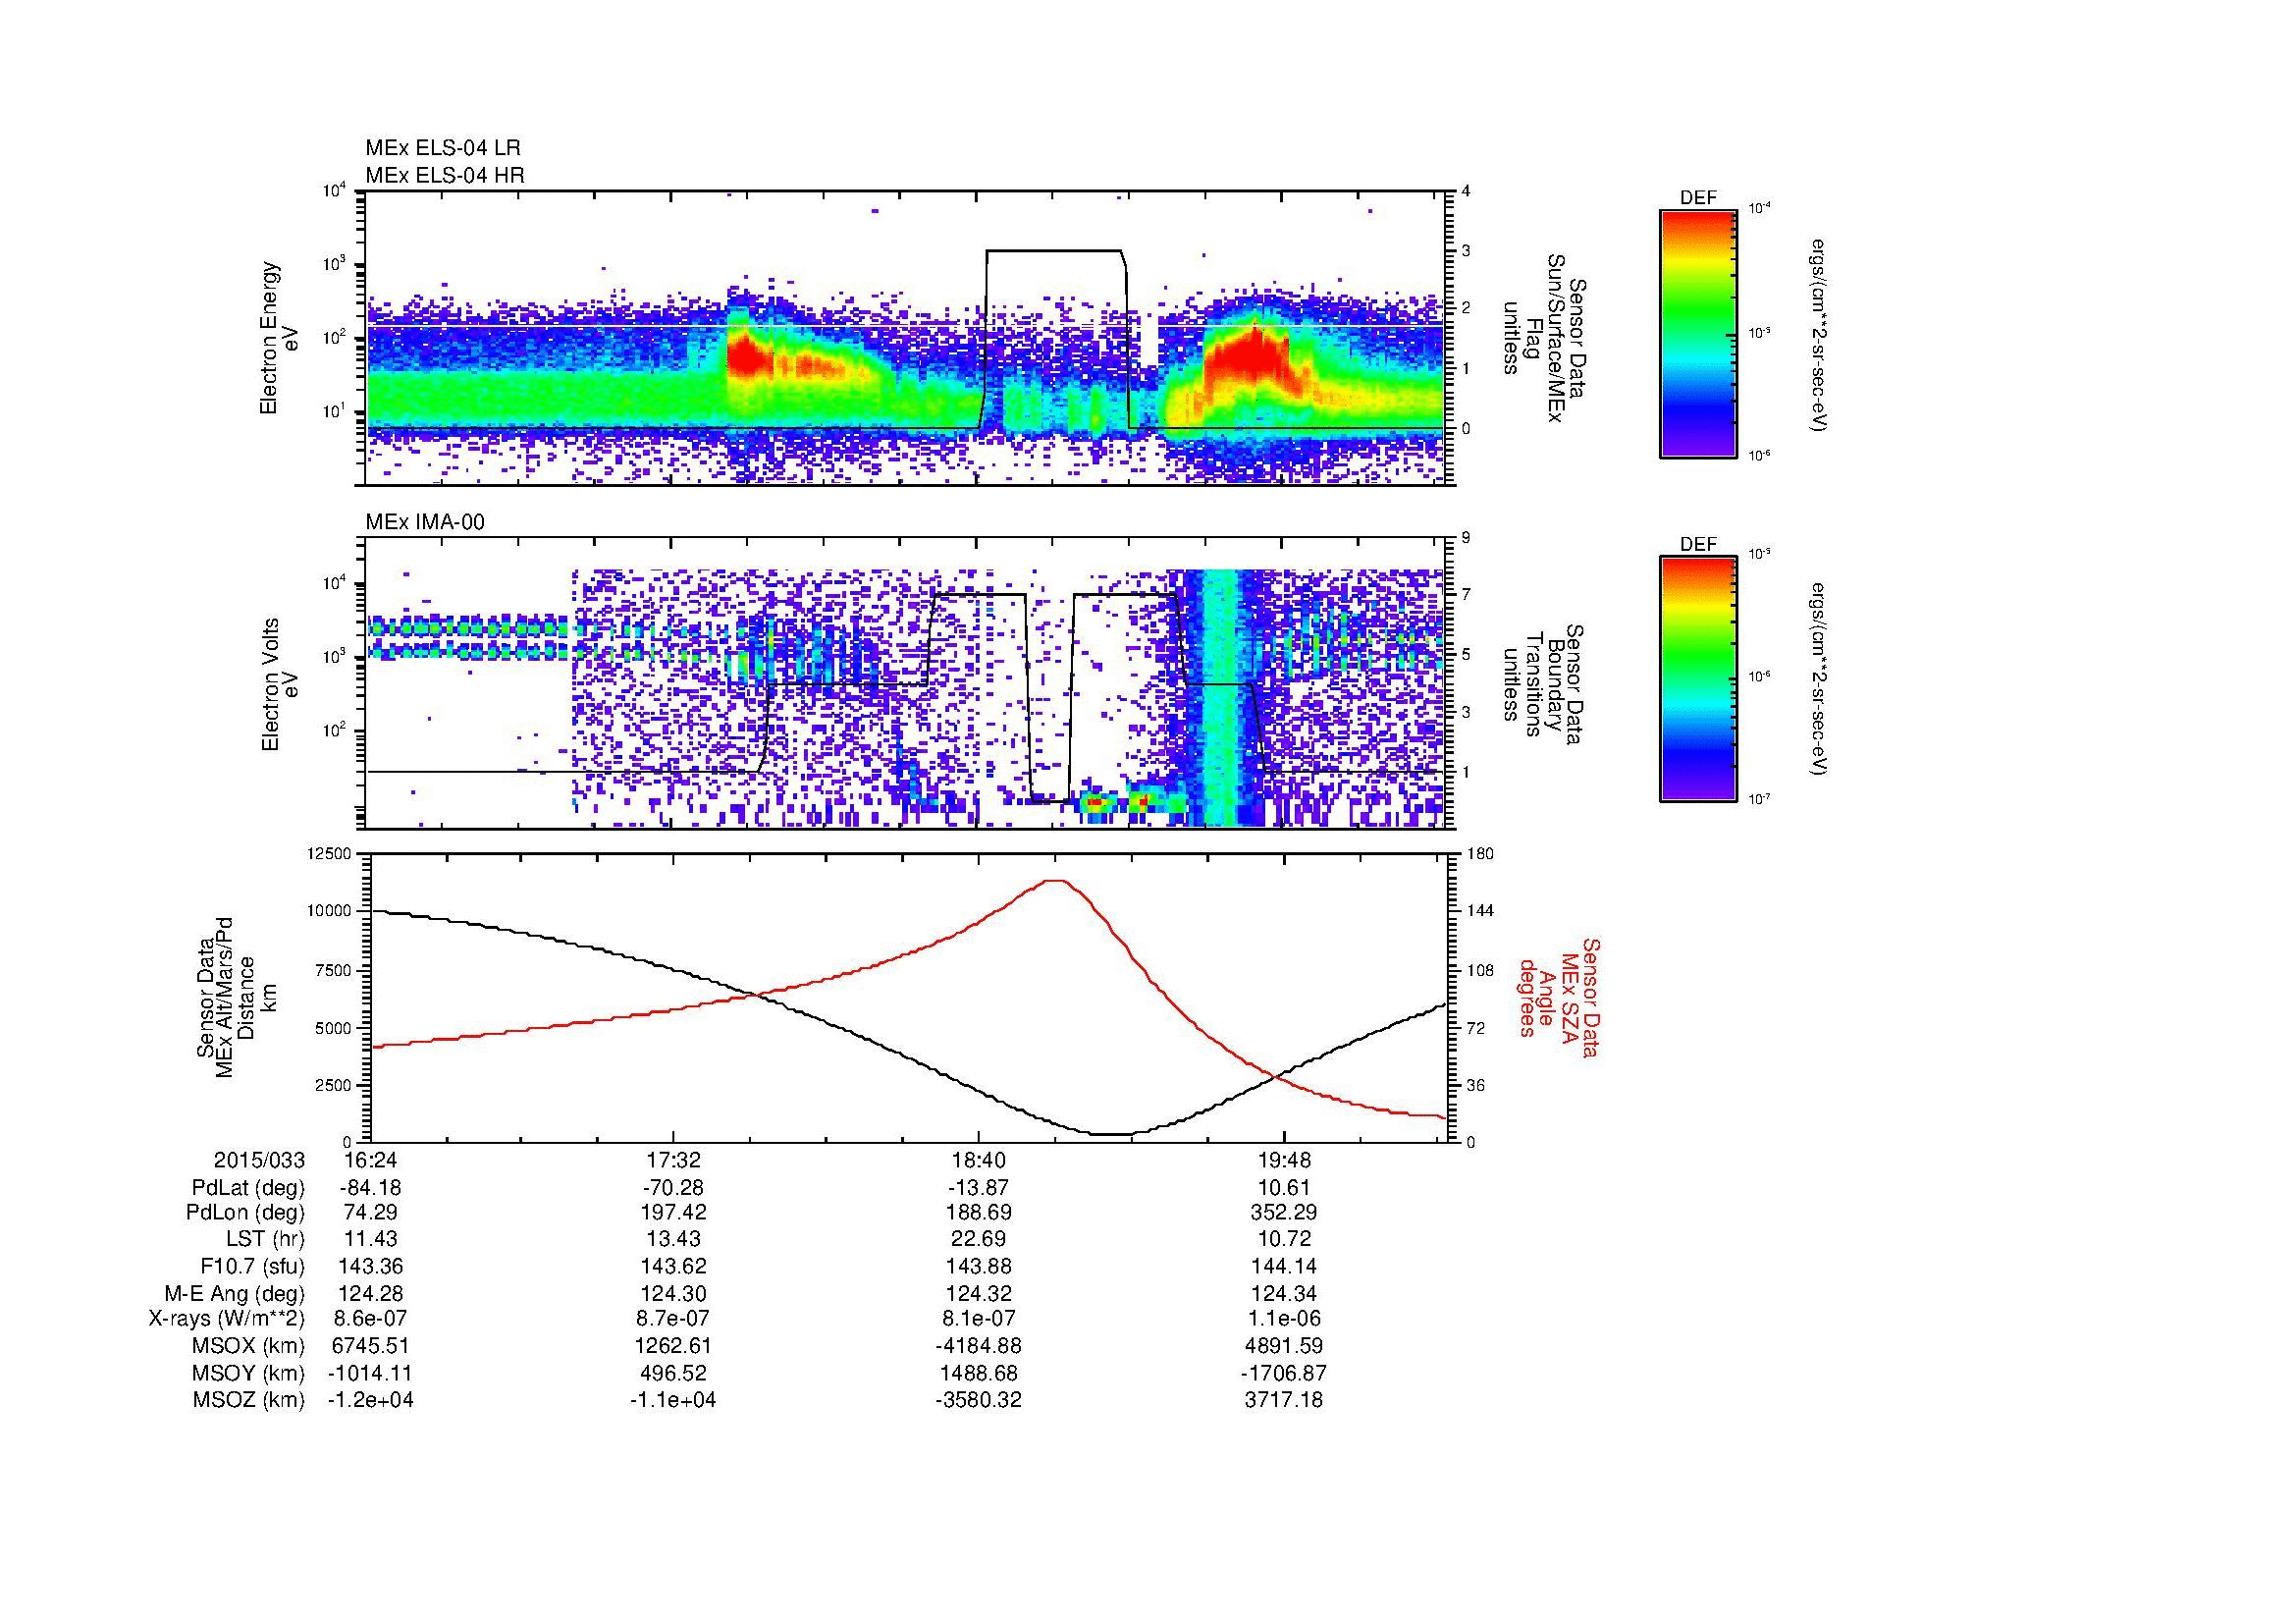Click the 'MEx ELS-04 HR' plot title
This screenshot has height=1623, width=2296.
tap(445, 175)
